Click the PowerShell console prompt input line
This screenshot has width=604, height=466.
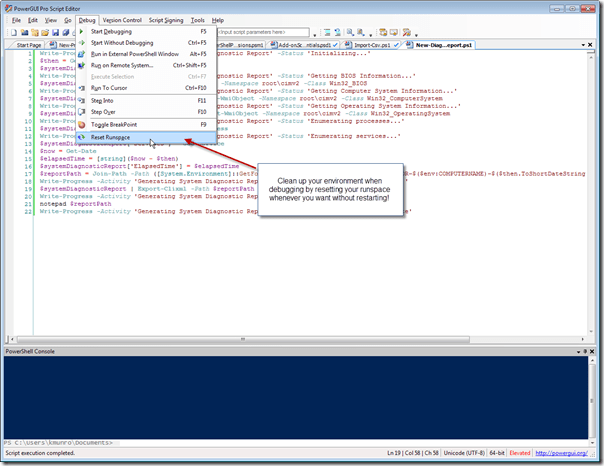pyautogui.click(x=296, y=443)
